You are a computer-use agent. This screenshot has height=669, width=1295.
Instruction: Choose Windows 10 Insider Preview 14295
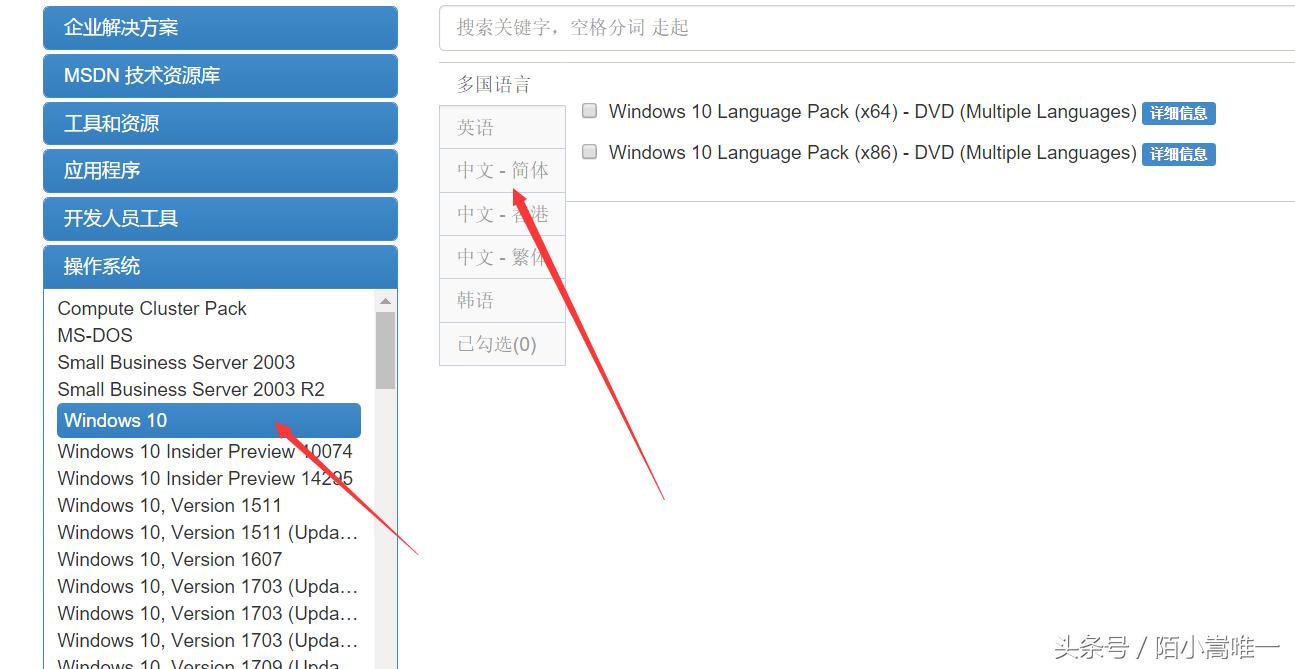point(205,479)
